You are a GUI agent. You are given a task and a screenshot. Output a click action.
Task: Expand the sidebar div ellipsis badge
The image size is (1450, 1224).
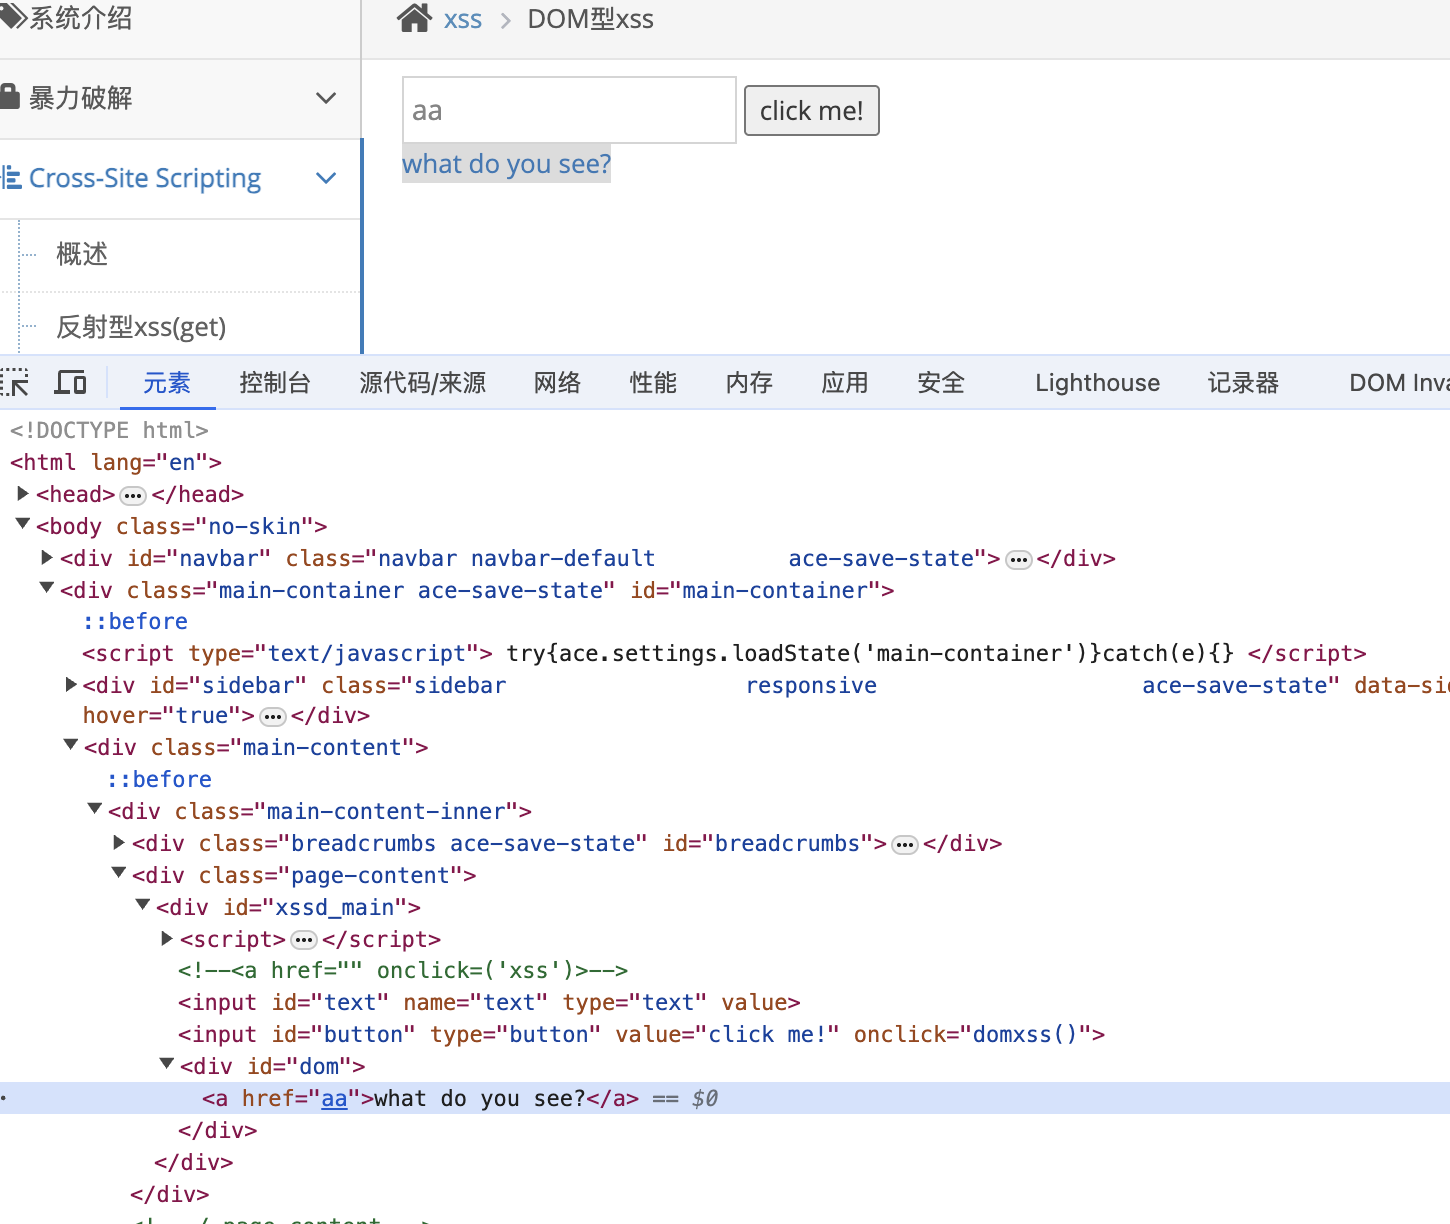coord(273,717)
